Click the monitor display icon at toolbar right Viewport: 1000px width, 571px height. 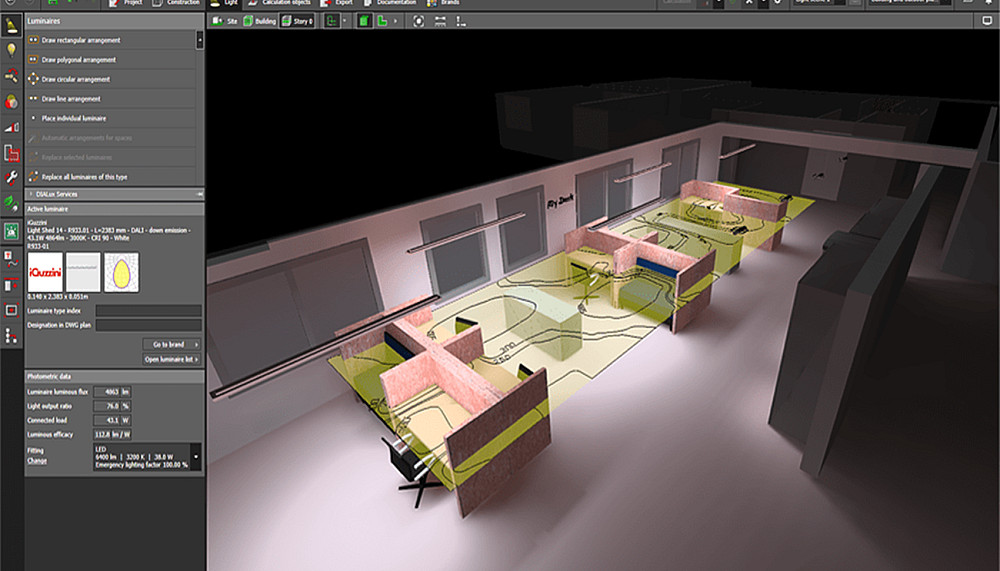coord(987,20)
